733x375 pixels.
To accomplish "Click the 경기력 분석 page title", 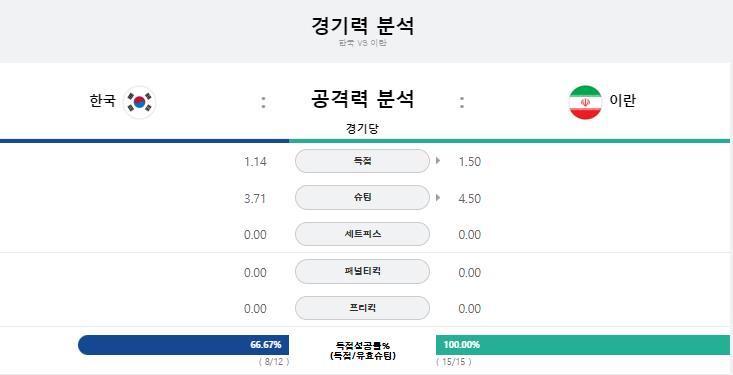I will (x=362, y=26).
